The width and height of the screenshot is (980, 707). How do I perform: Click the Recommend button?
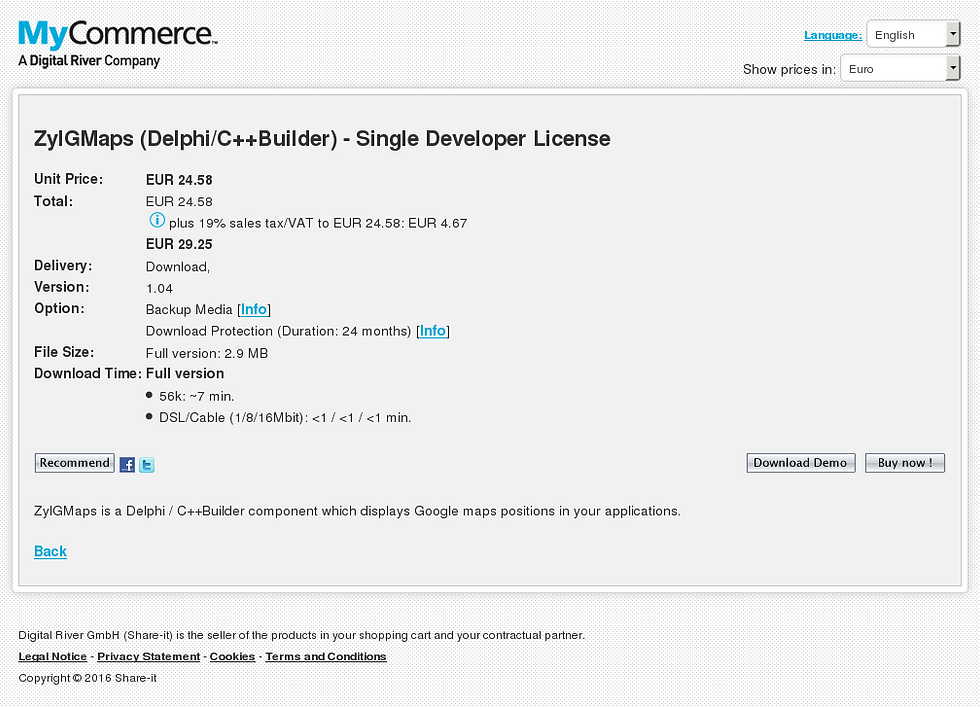tap(74, 463)
